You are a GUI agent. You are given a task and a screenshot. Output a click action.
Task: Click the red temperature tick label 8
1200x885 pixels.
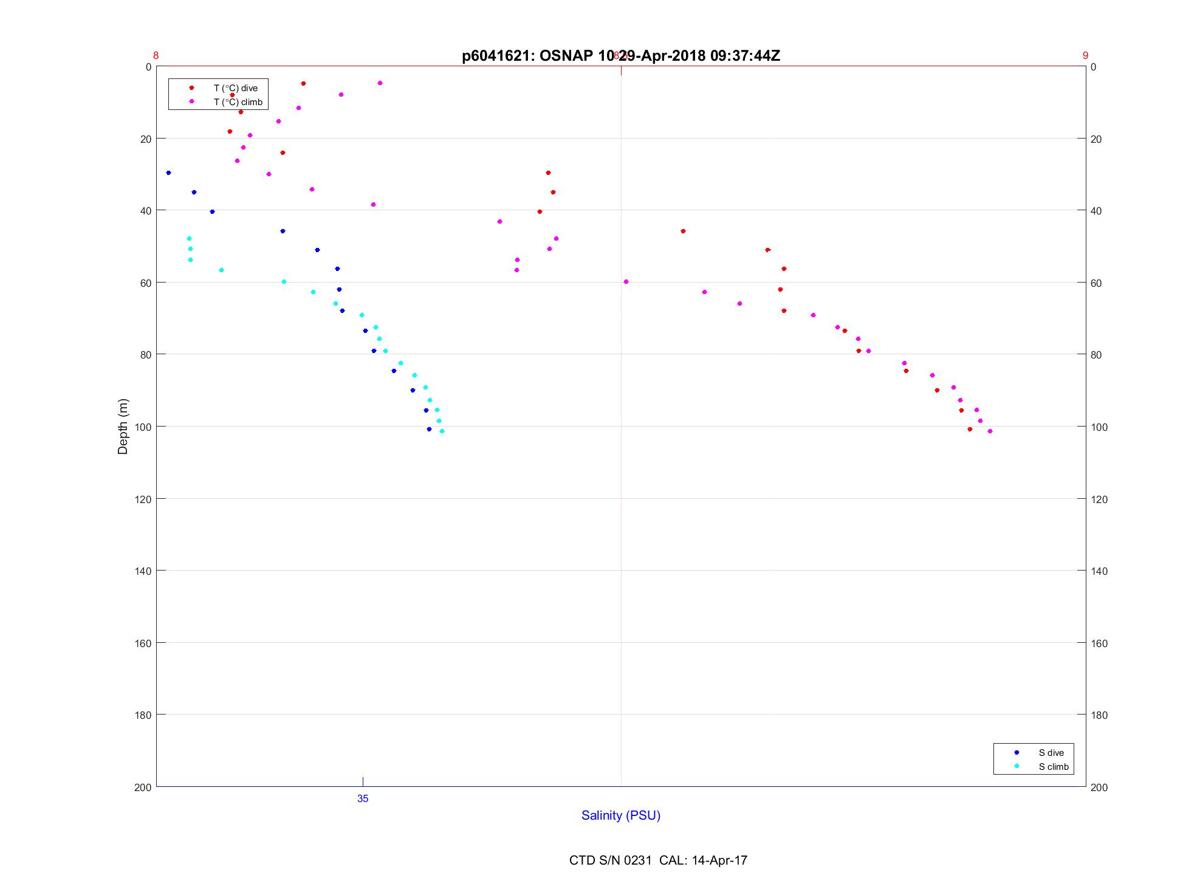click(x=156, y=56)
